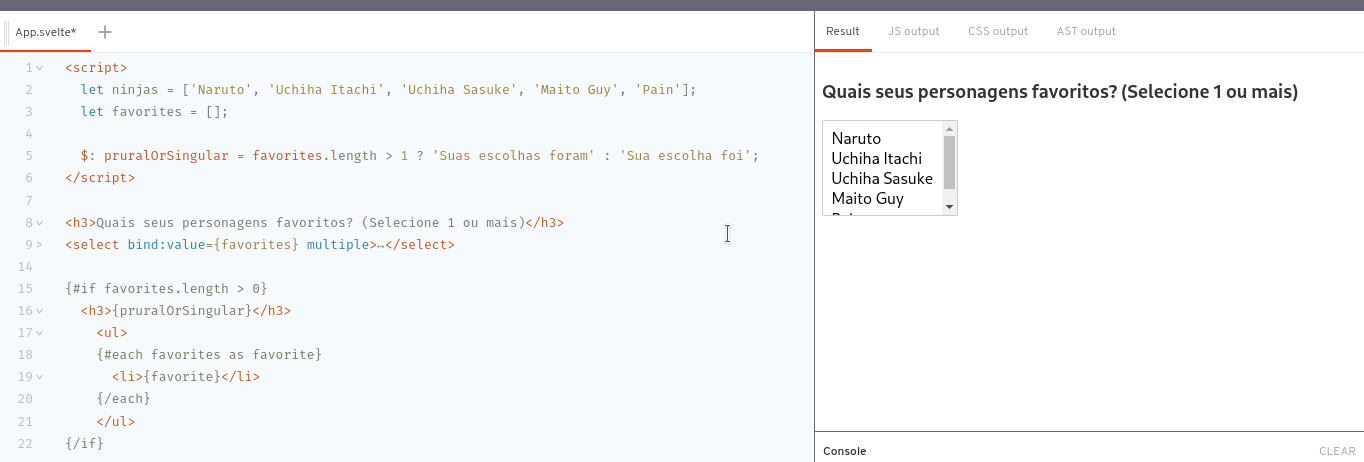1364x462 pixels.
Task: Select the App.svelte file tab
Action: 46,32
